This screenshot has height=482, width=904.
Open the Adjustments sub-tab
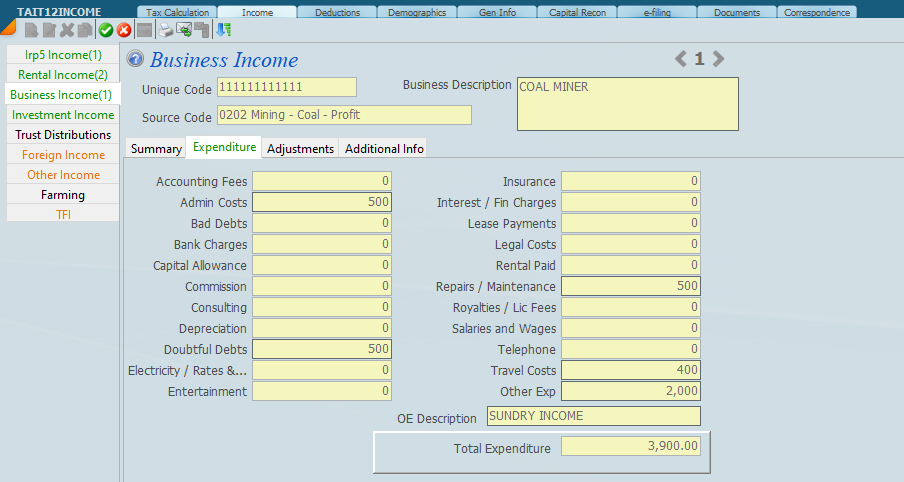click(x=300, y=148)
